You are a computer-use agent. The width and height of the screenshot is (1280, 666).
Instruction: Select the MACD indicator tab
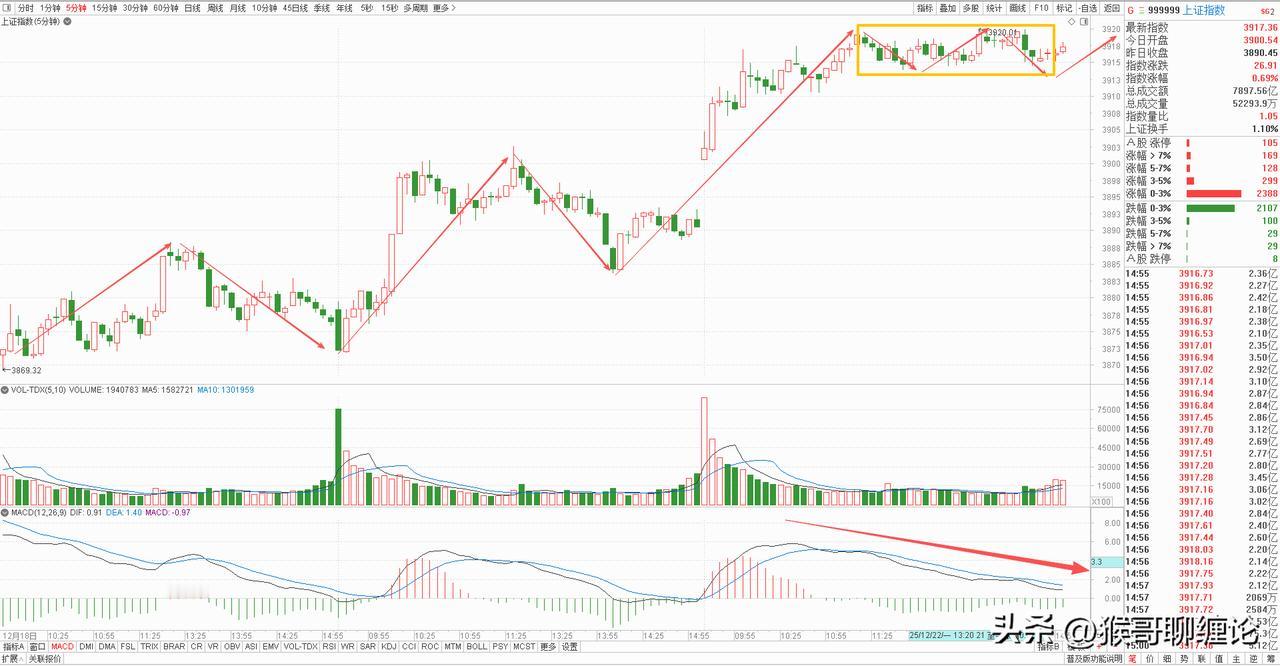62,646
